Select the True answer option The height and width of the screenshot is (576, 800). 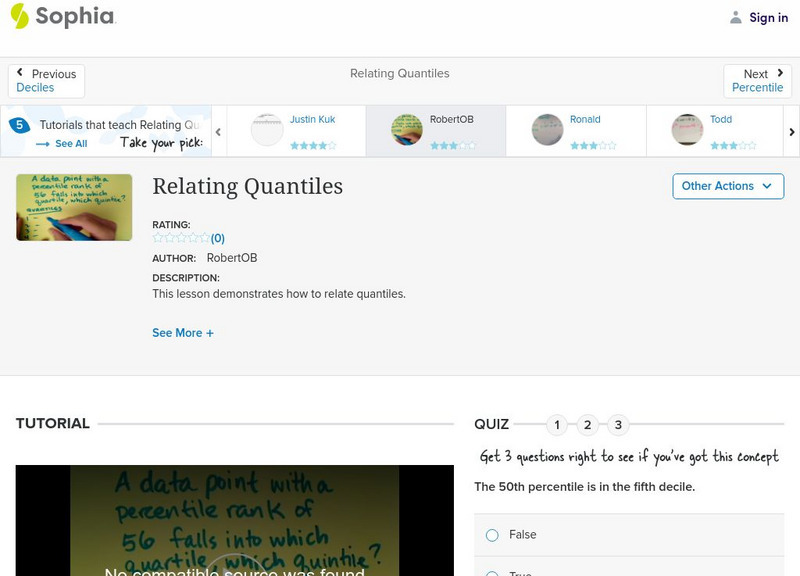click(491, 571)
